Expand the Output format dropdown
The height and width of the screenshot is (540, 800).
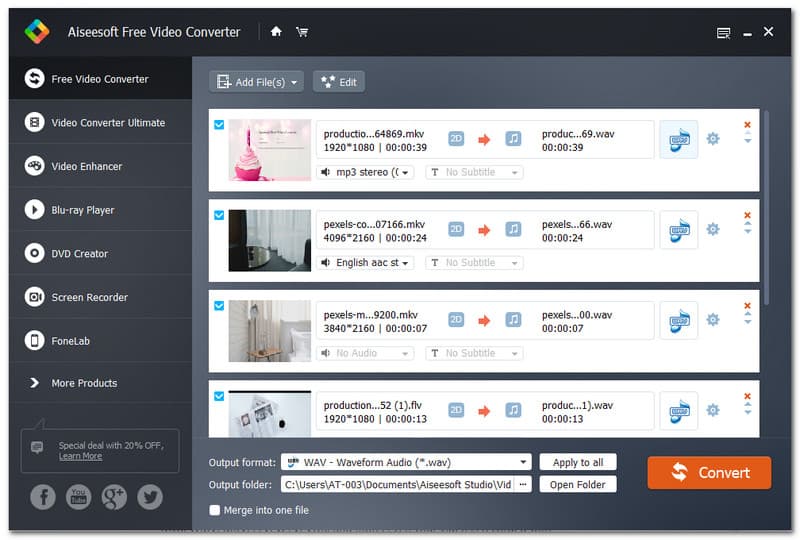pos(523,462)
